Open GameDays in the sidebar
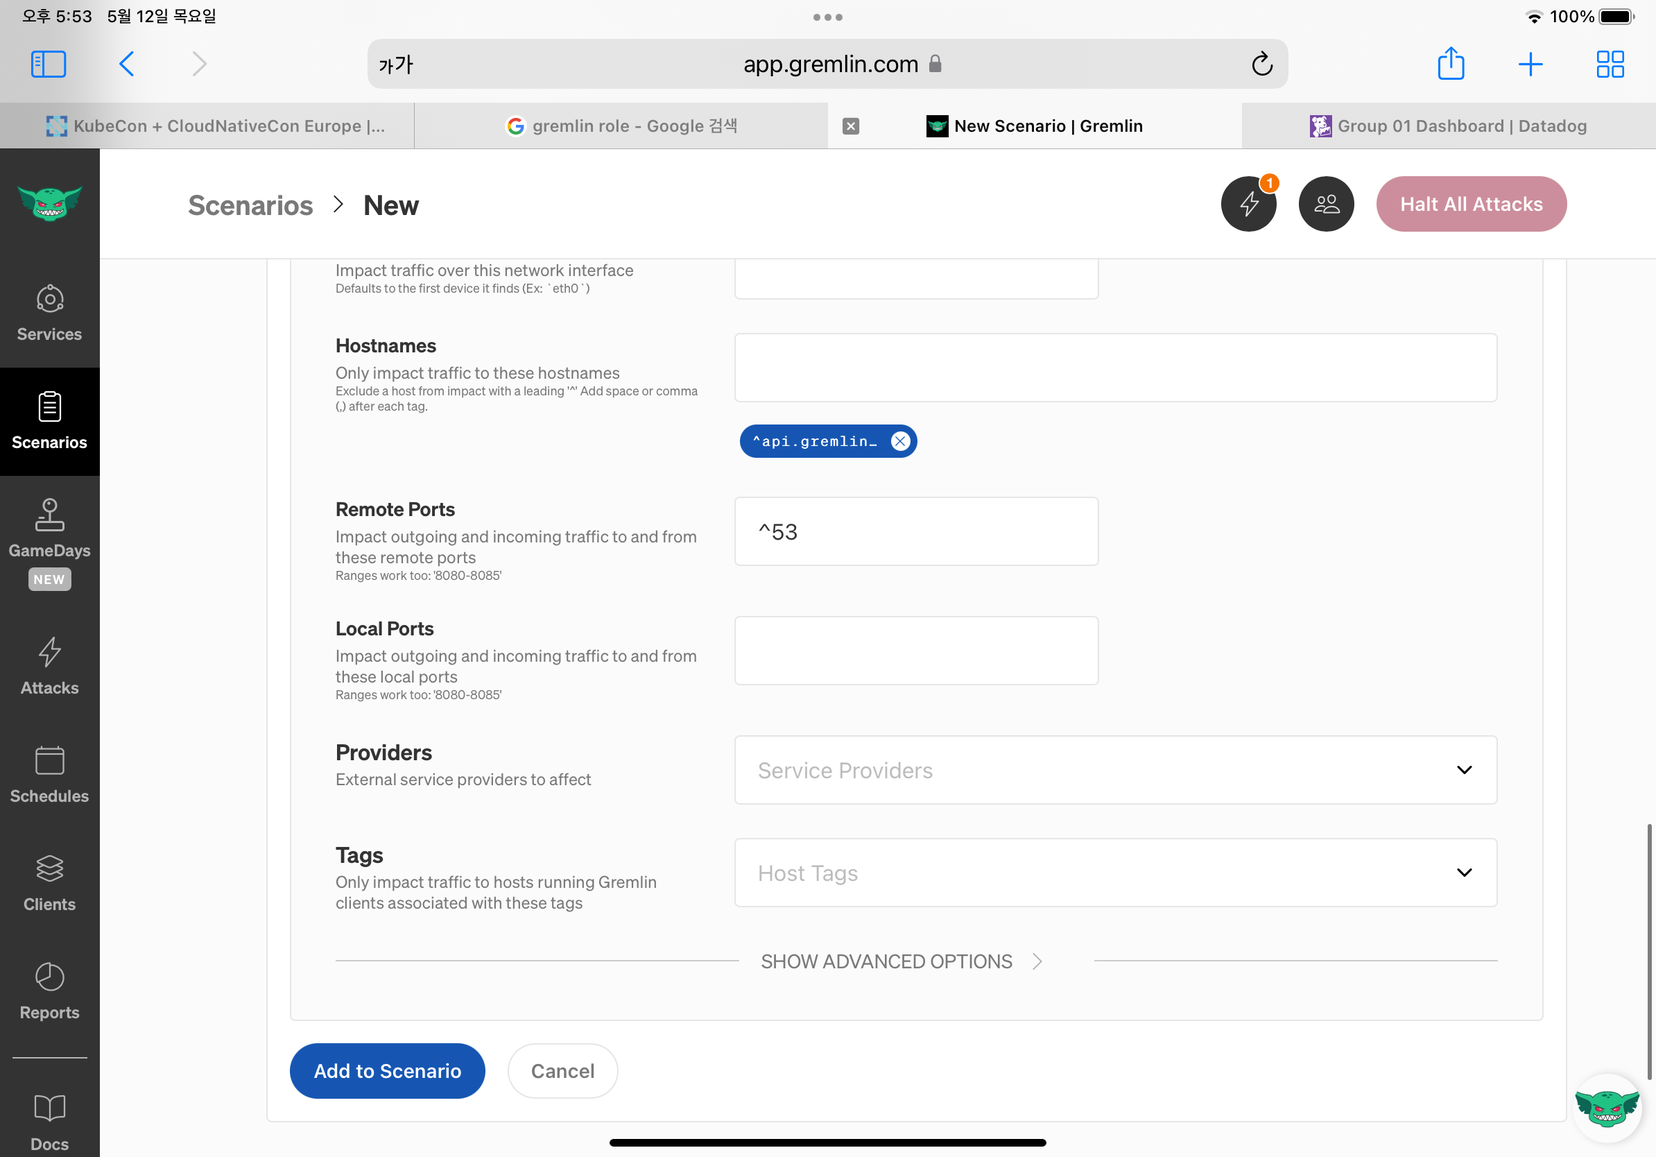This screenshot has height=1157, width=1656. [x=50, y=543]
